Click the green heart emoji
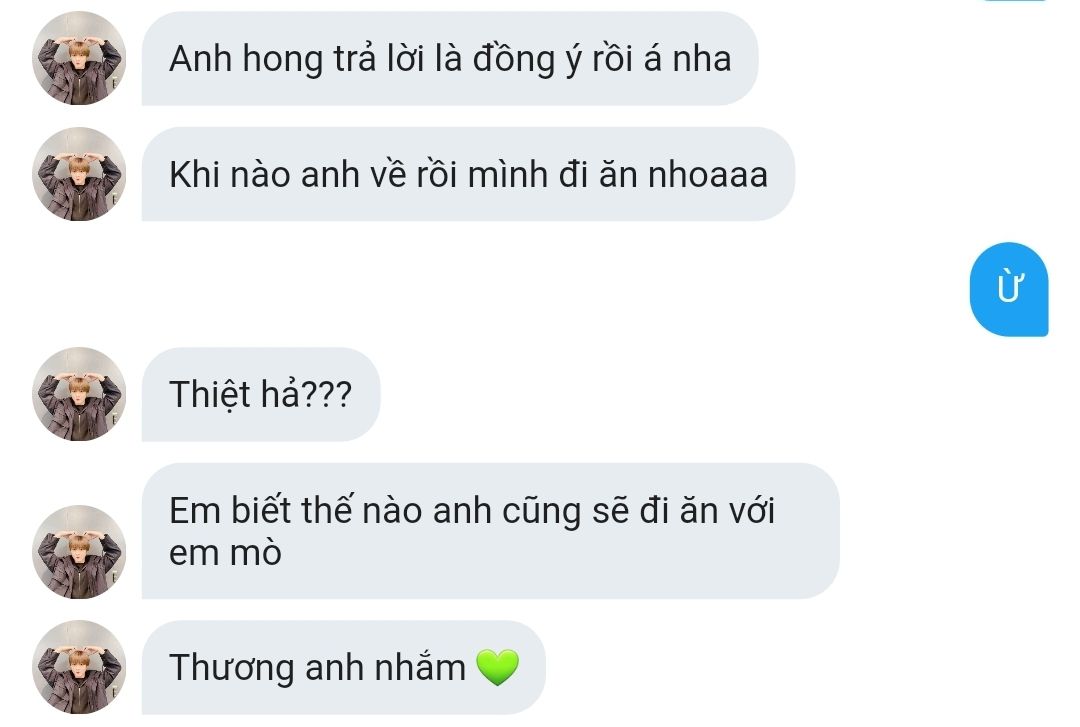Image resolution: width=1080 pixels, height=727 pixels. click(498, 667)
